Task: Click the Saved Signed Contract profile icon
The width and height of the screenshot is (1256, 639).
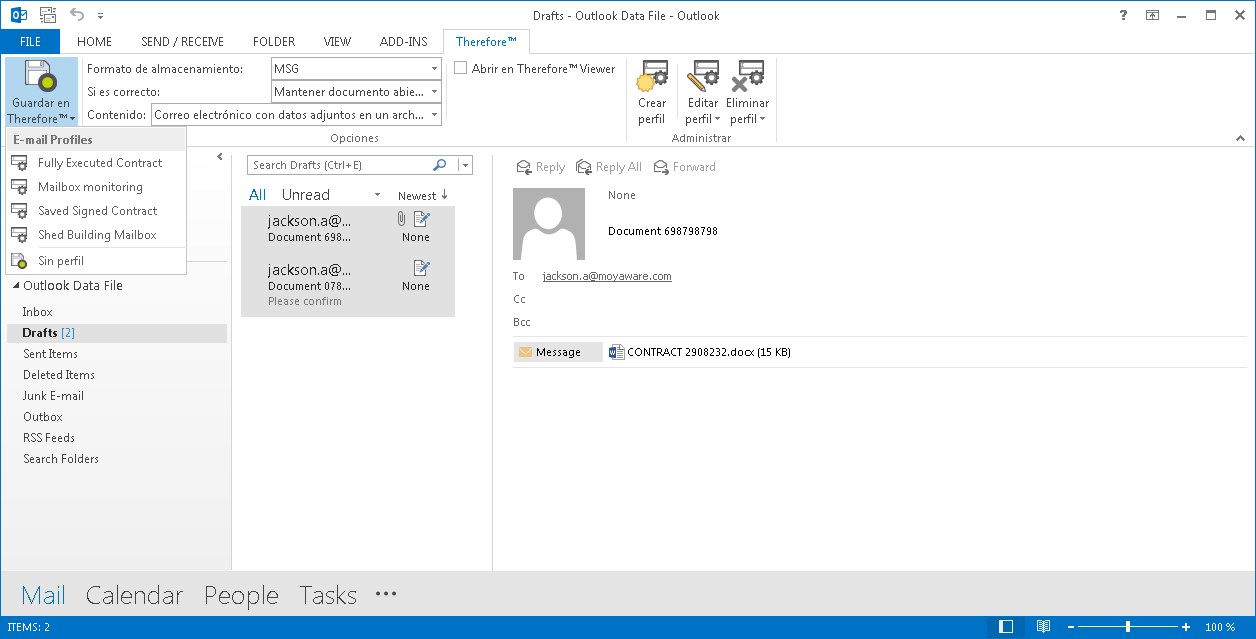Action: 19,211
